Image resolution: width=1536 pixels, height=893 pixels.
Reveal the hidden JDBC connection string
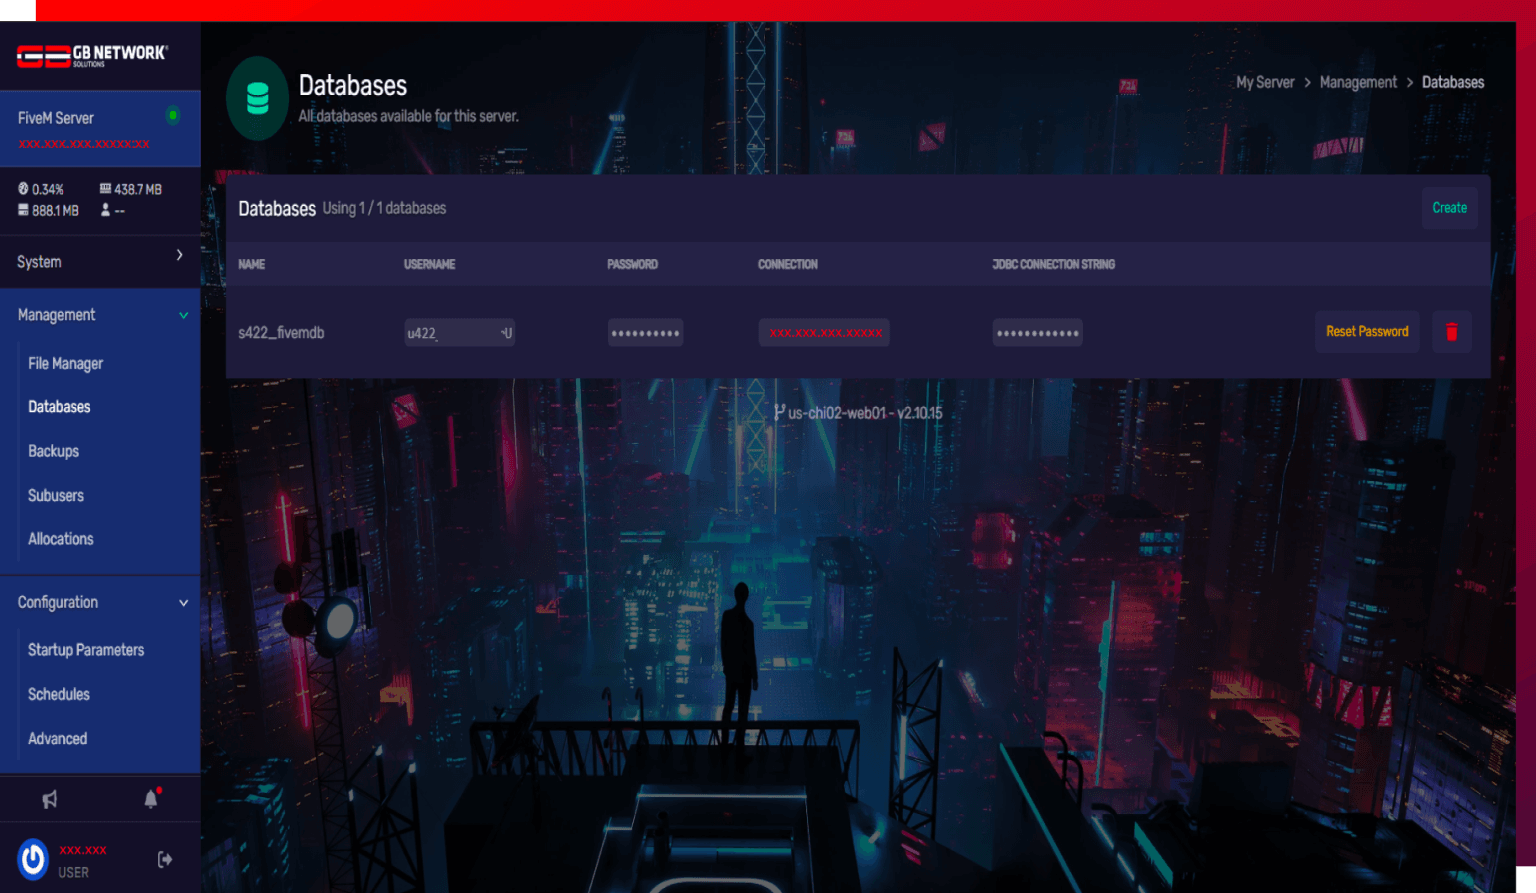(x=1037, y=332)
